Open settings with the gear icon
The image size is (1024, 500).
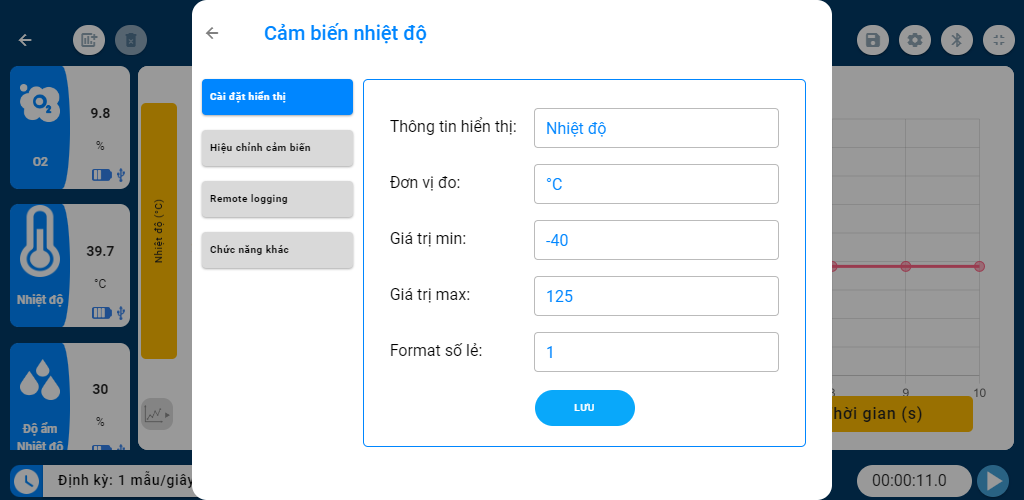pyautogui.click(x=914, y=40)
